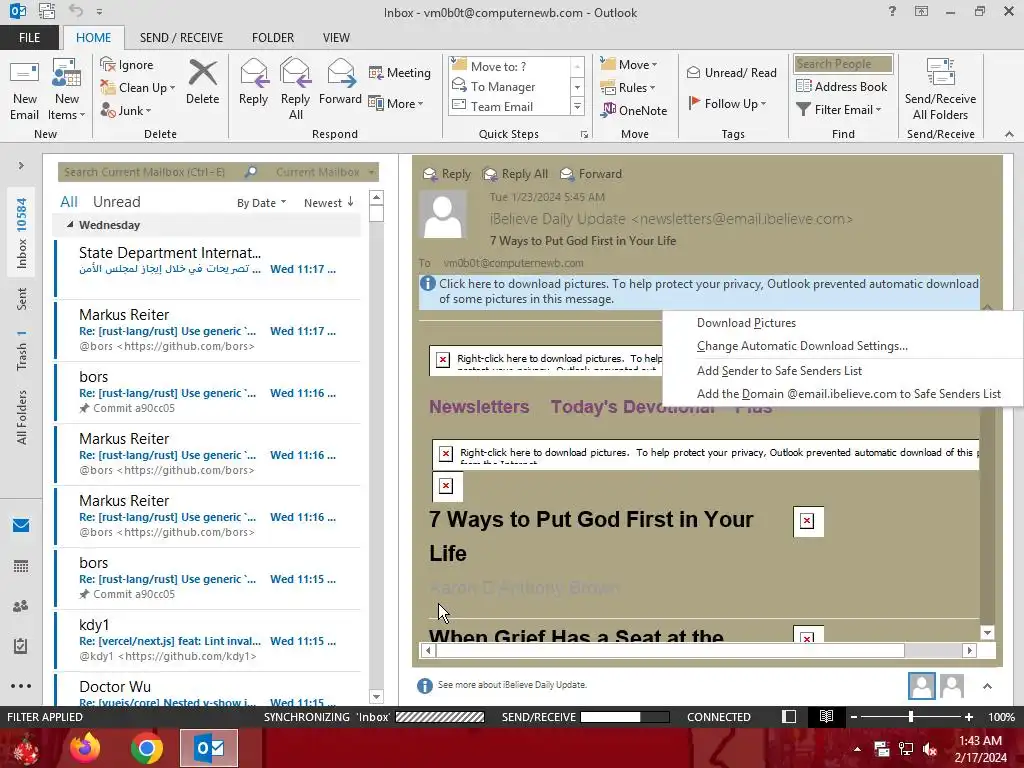Toggle Newest sort order

point(328,203)
